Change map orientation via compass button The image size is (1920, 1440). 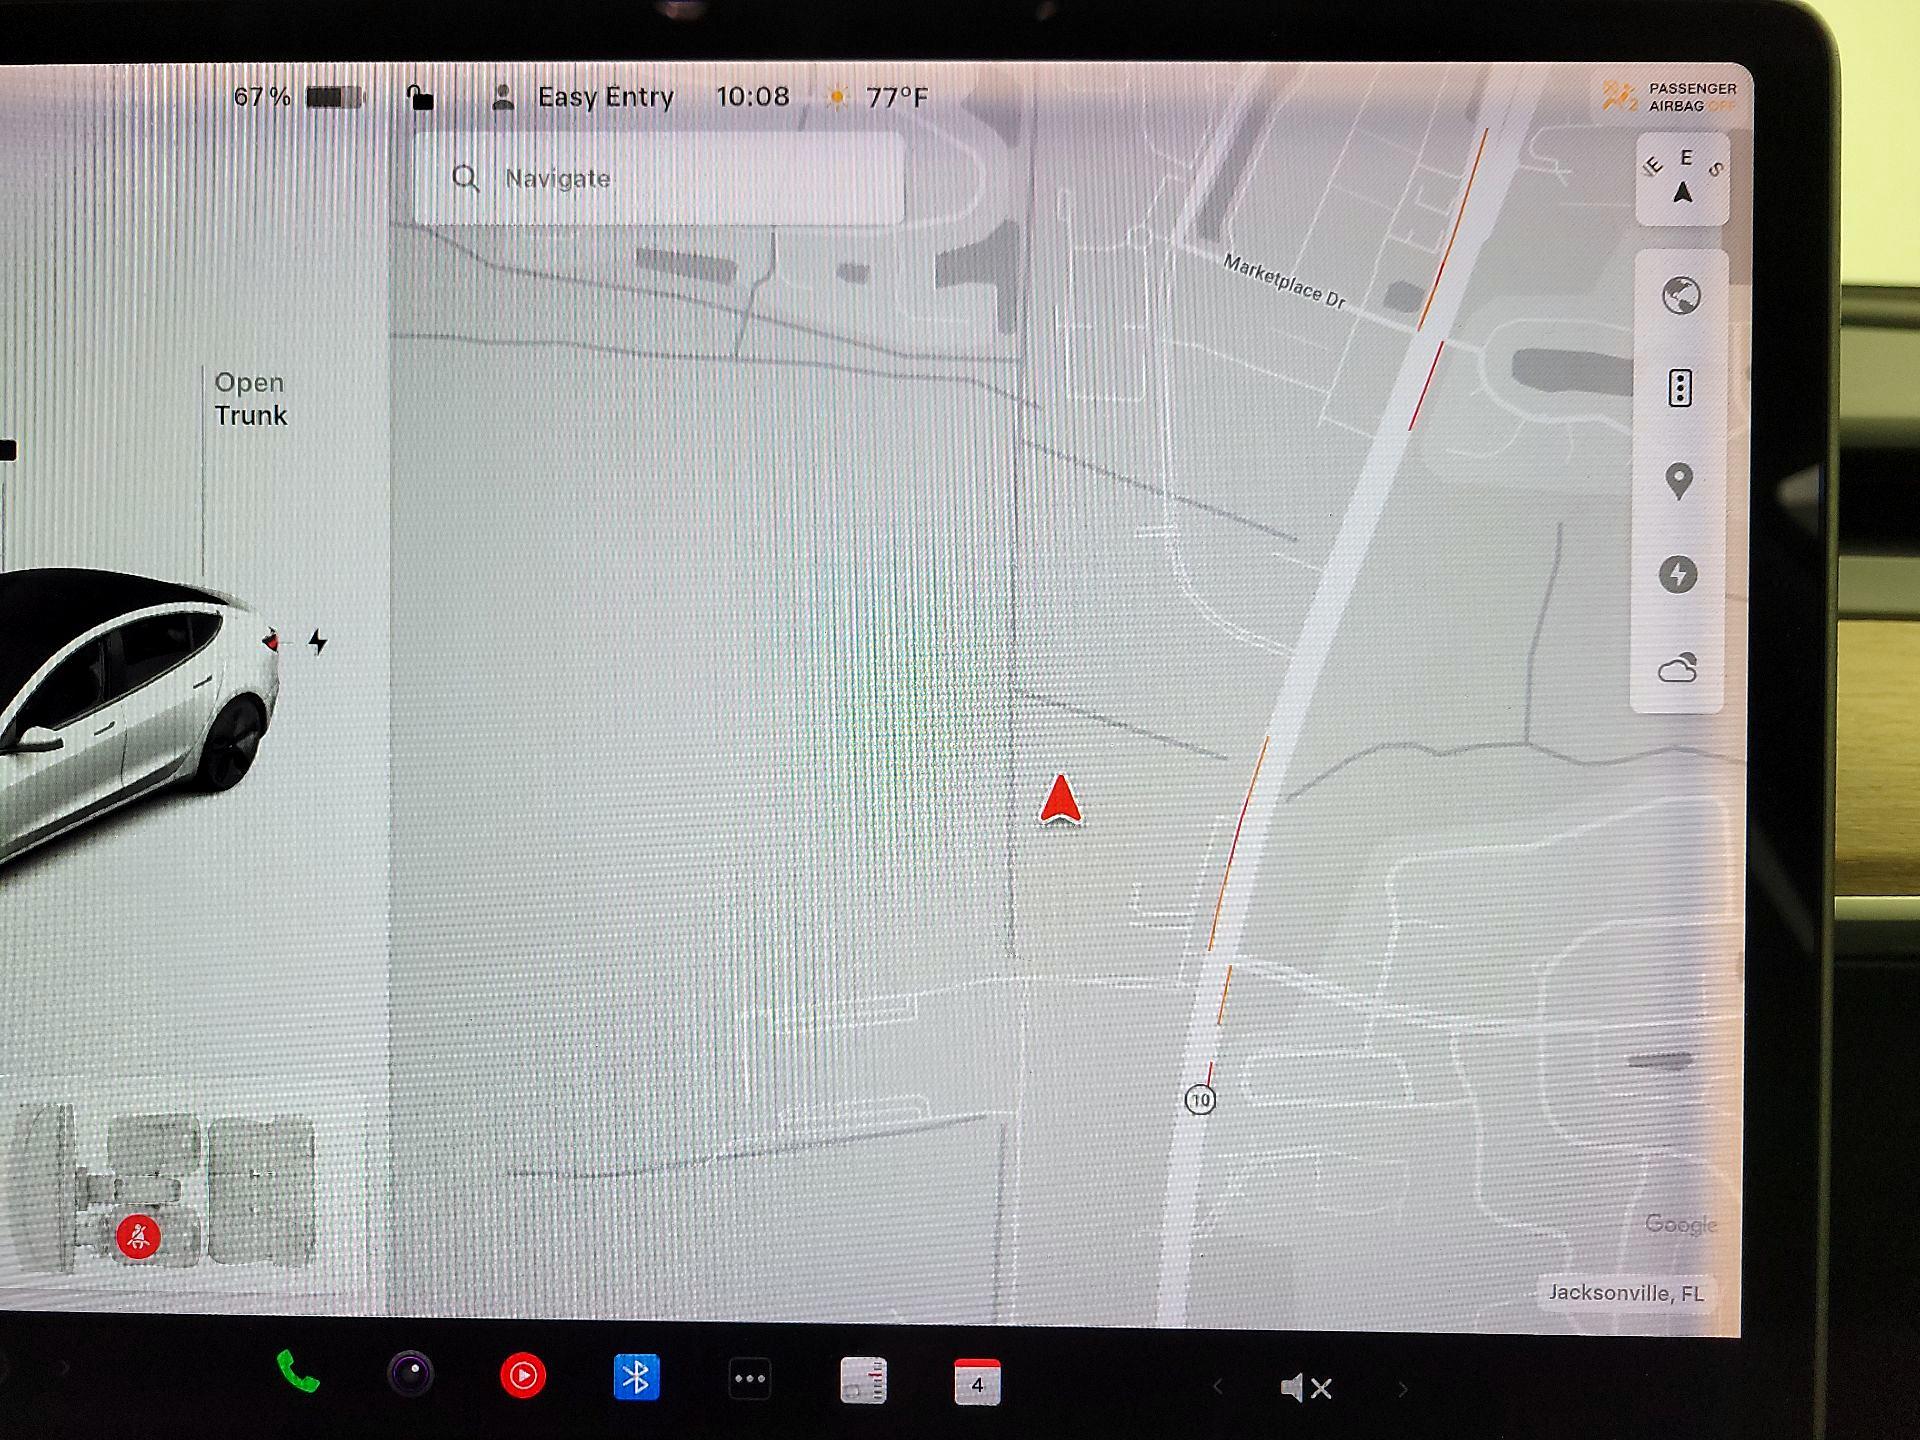coord(1683,178)
